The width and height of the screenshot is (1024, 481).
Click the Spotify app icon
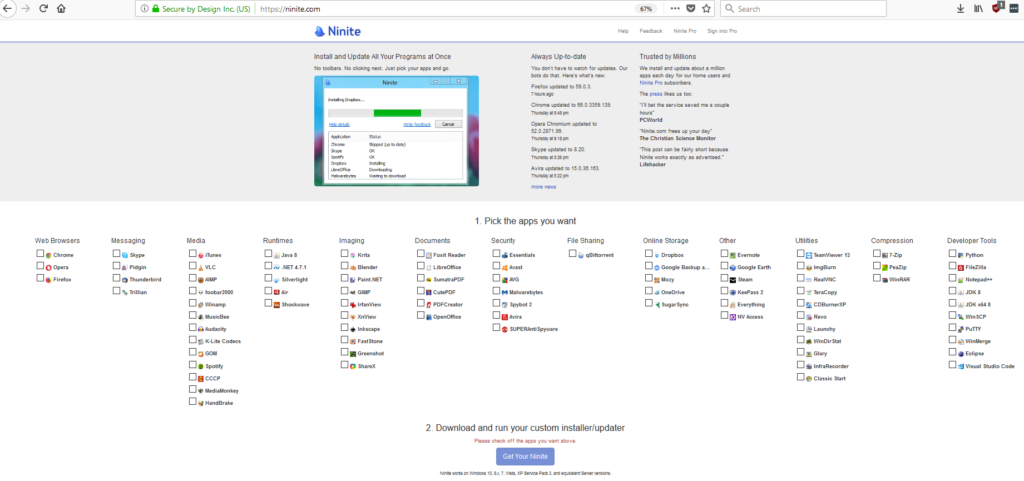(x=201, y=366)
